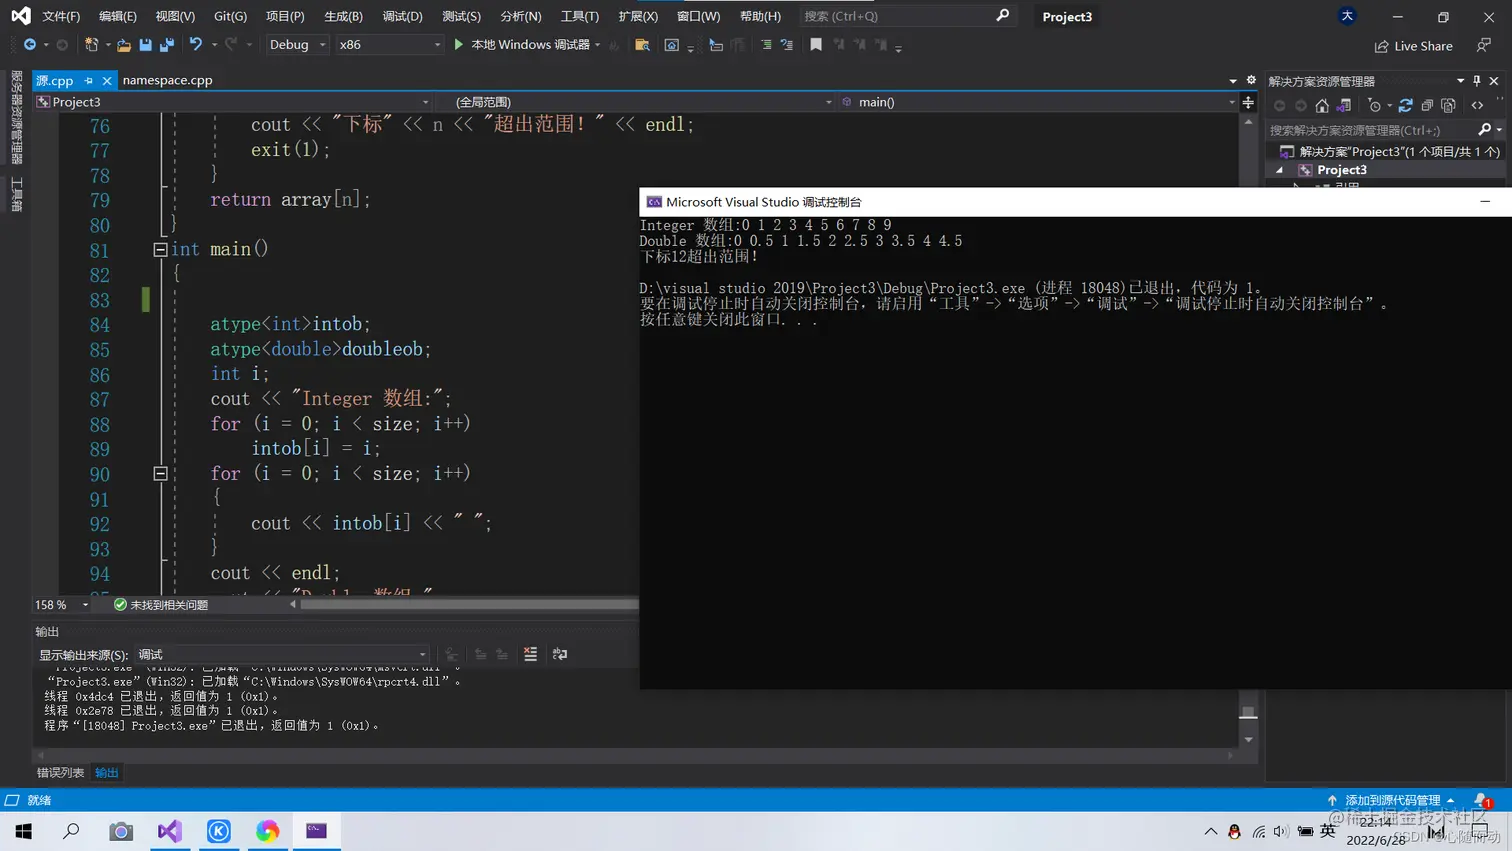
Task: Click the open file folder icon
Action: [x=124, y=45]
